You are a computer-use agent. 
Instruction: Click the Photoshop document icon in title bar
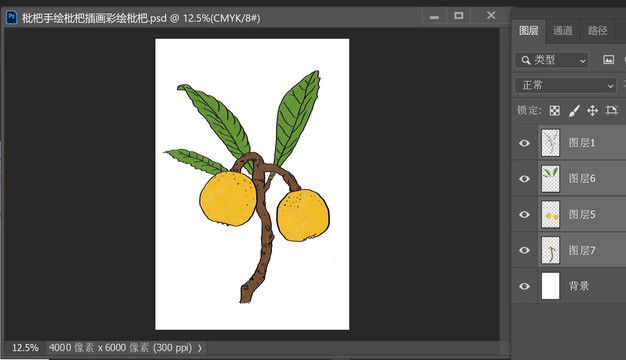coord(12,18)
